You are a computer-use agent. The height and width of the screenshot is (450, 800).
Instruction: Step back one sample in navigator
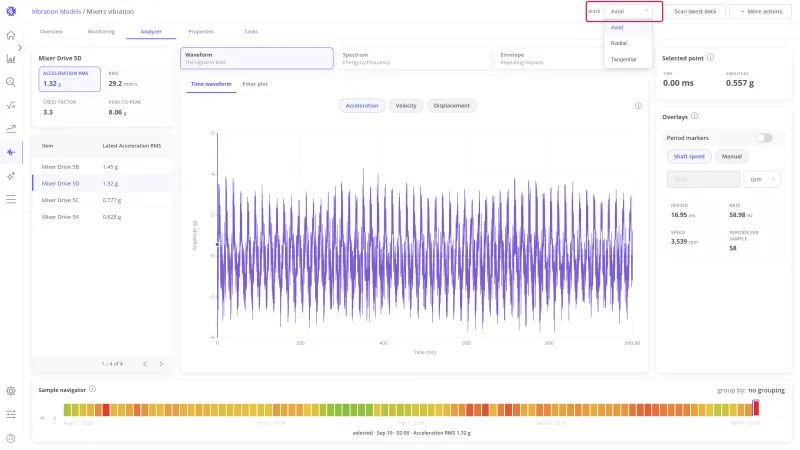[55, 418]
